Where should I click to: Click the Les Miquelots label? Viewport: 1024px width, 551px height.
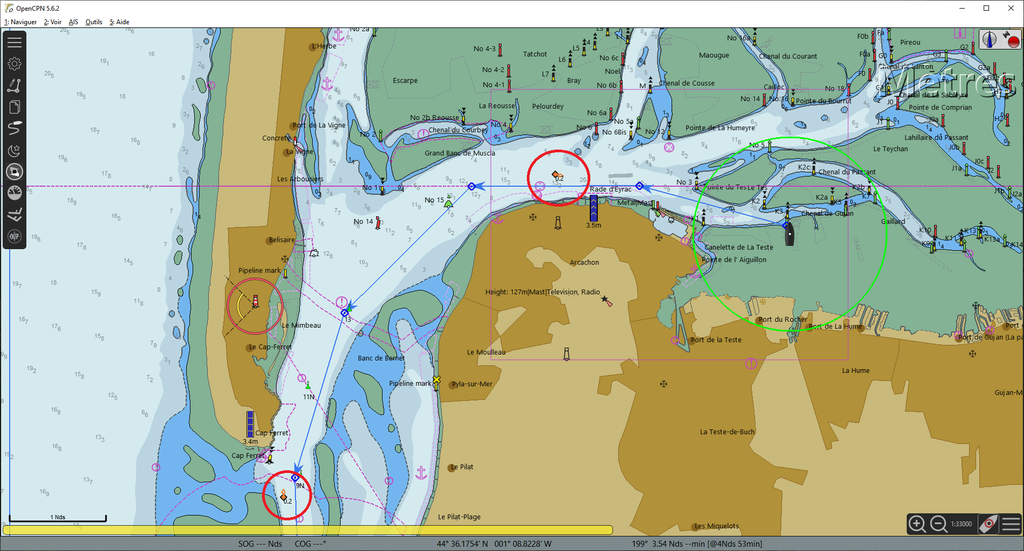[x=716, y=526]
